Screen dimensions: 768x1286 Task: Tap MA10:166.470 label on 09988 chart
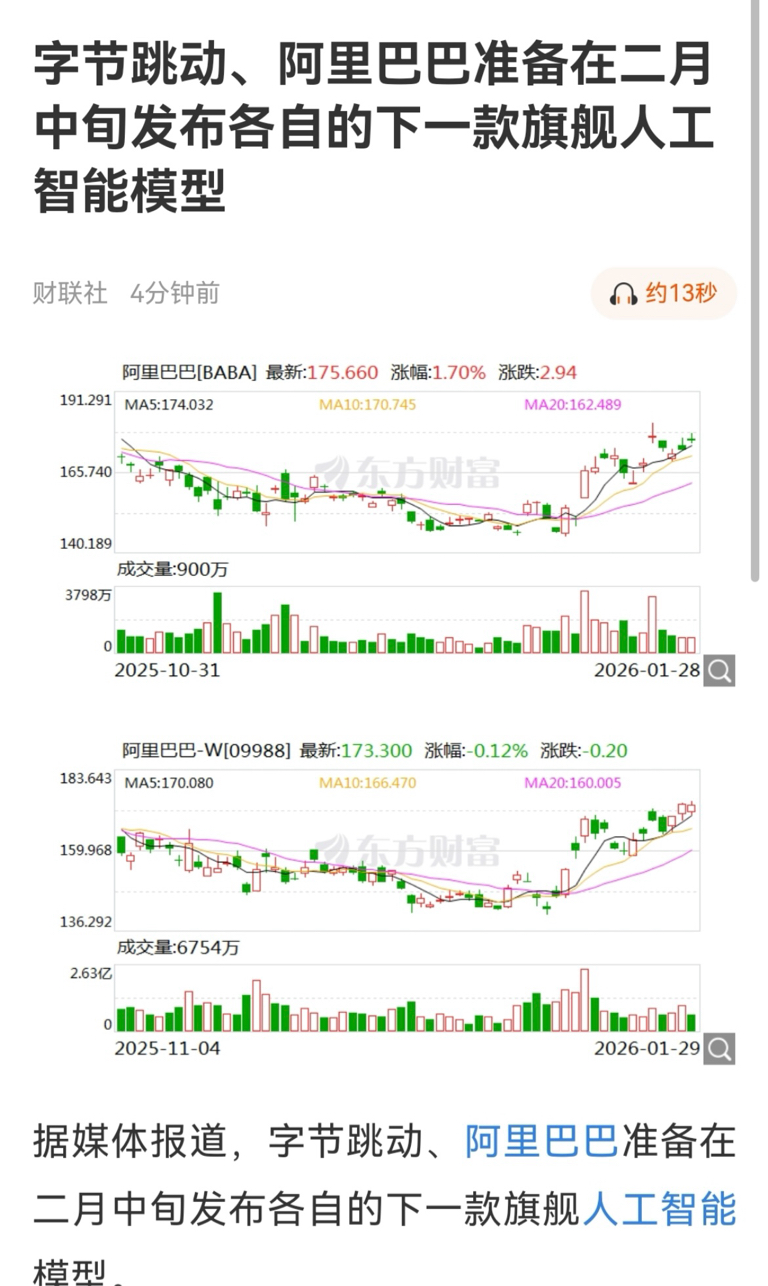[x=367, y=783]
